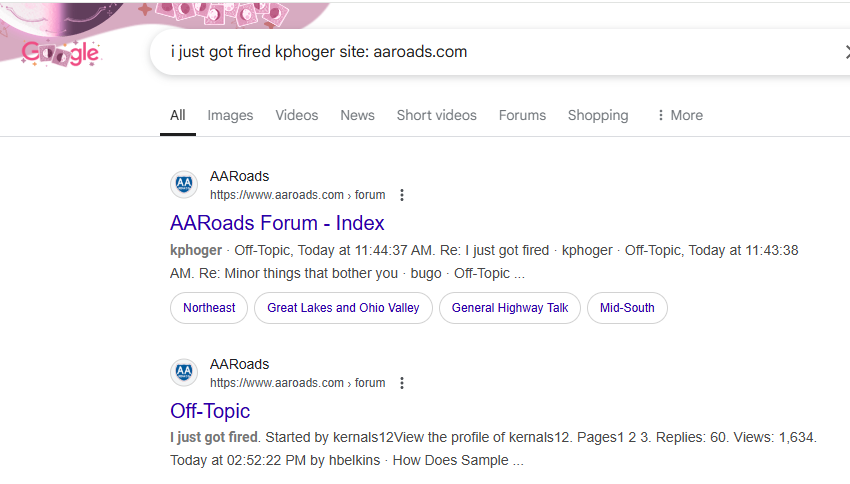Click the Off-Topic result's aaroads.com URL
This screenshot has height=484, width=850.
point(298,383)
